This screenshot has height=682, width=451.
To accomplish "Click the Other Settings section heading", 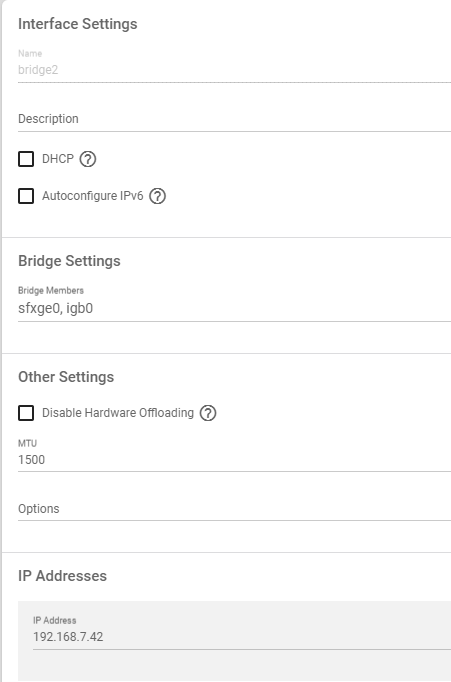I will [x=66, y=377].
